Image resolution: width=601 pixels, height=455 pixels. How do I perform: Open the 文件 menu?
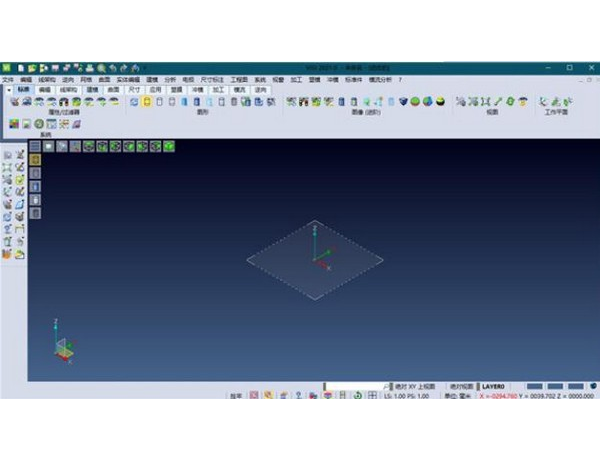point(8,80)
